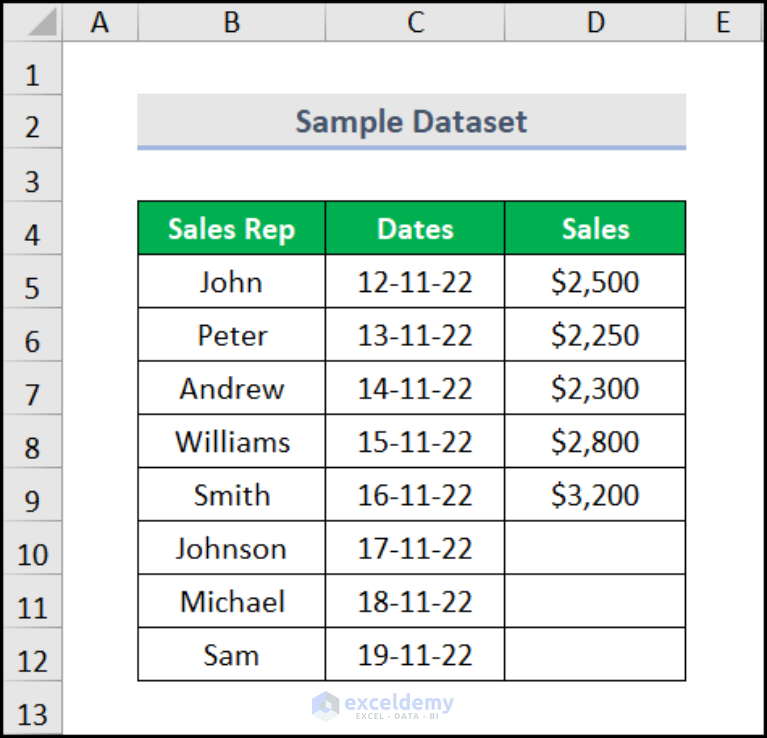Click the exceldemy watermark logo
This screenshot has width=767, height=738.
pyautogui.click(x=383, y=706)
